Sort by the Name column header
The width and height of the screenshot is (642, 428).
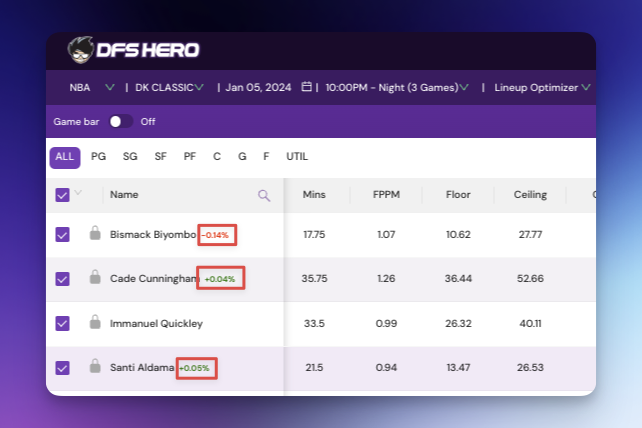click(x=124, y=195)
